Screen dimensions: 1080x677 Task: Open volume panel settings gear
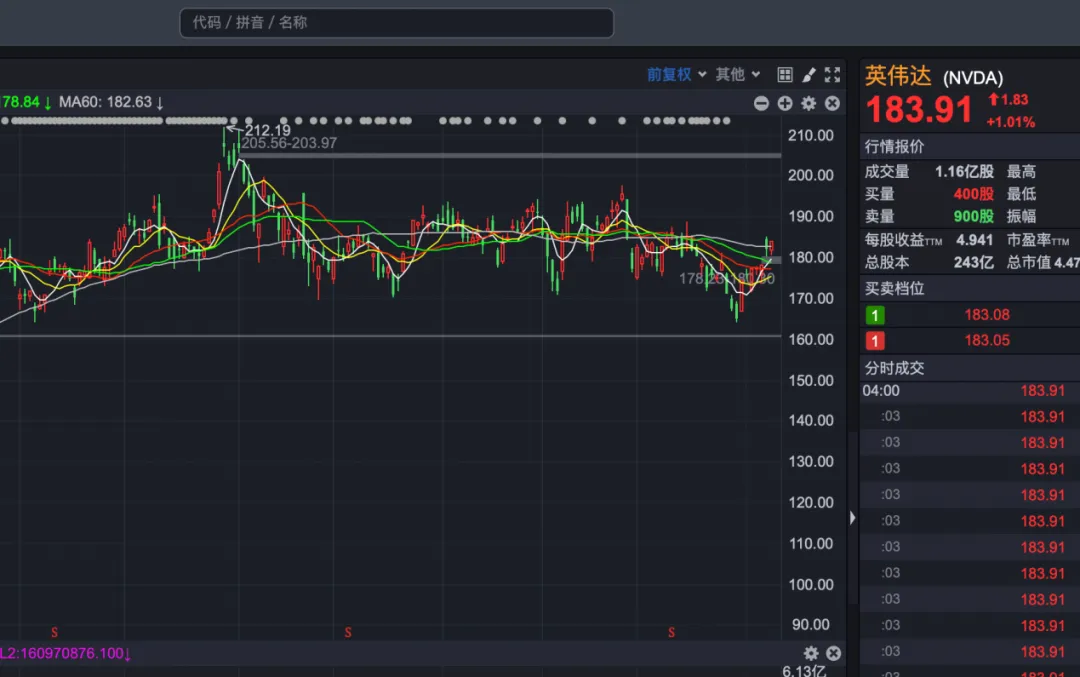pos(811,653)
